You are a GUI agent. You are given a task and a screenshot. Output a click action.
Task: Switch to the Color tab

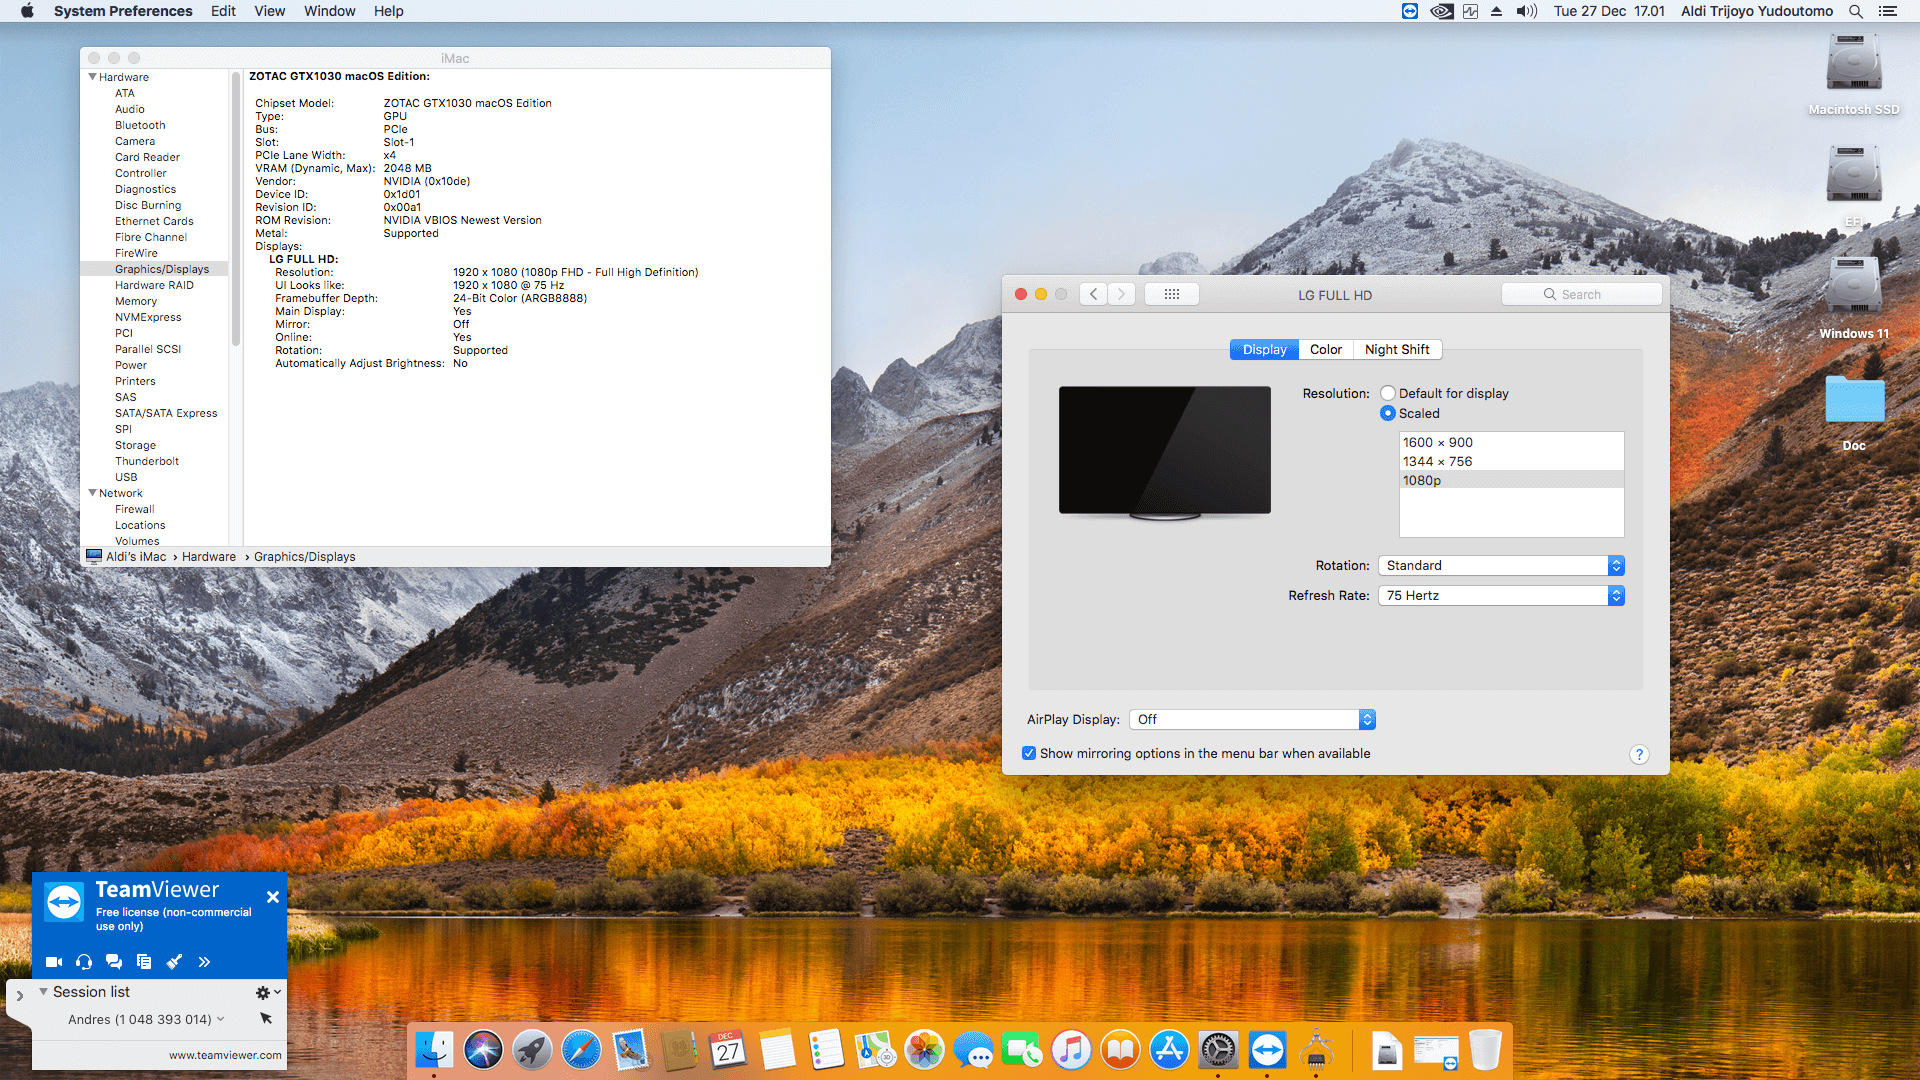[1326, 349]
